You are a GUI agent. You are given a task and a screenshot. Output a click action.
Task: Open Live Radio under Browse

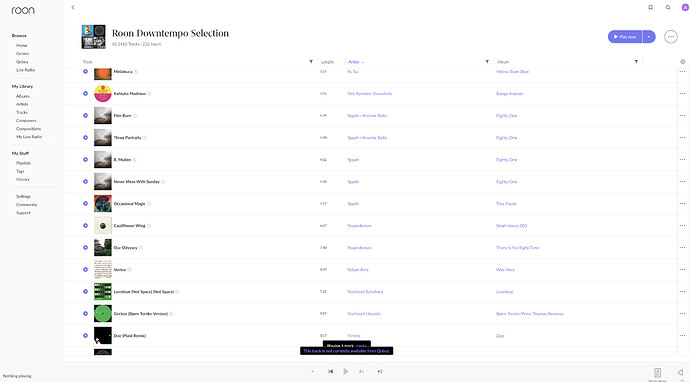click(26, 70)
